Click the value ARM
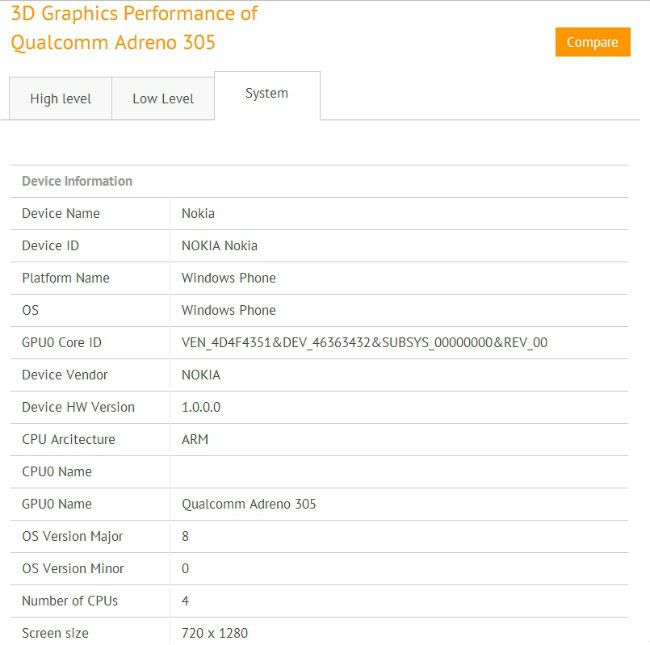Viewport: 650px width, 645px height. tap(195, 439)
